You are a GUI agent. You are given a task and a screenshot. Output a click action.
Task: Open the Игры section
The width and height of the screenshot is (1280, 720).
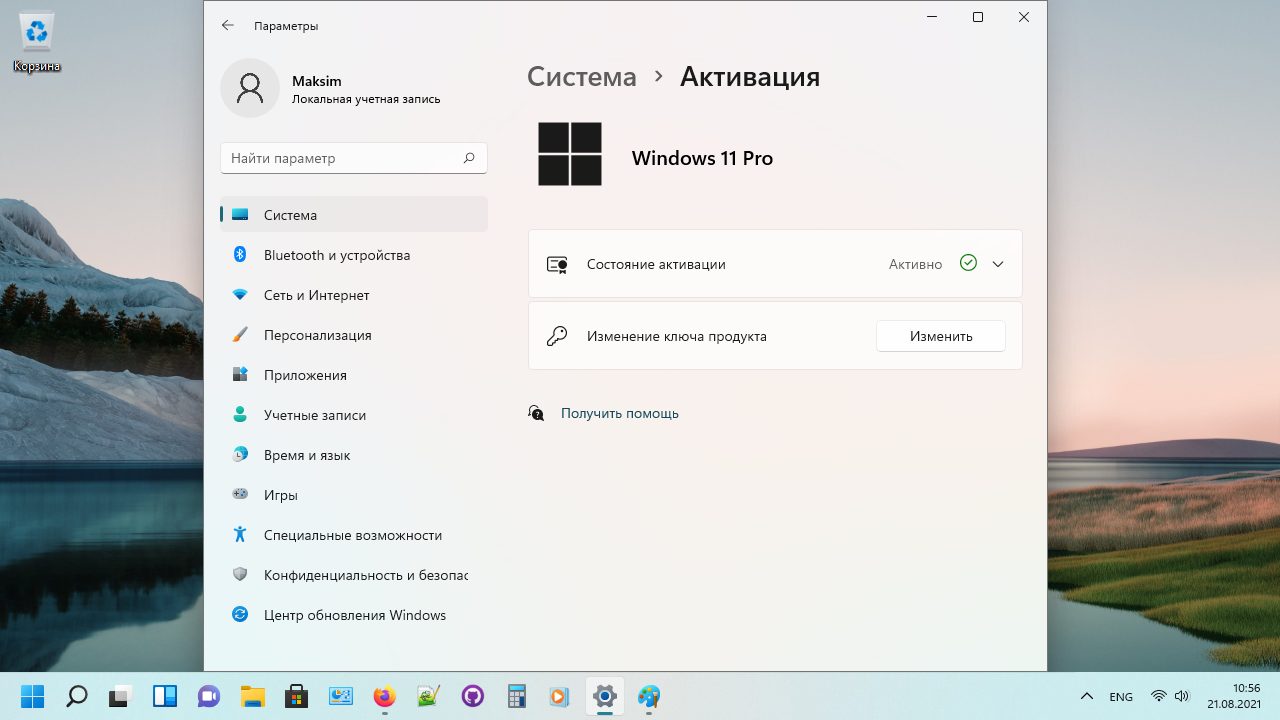point(354,495)
